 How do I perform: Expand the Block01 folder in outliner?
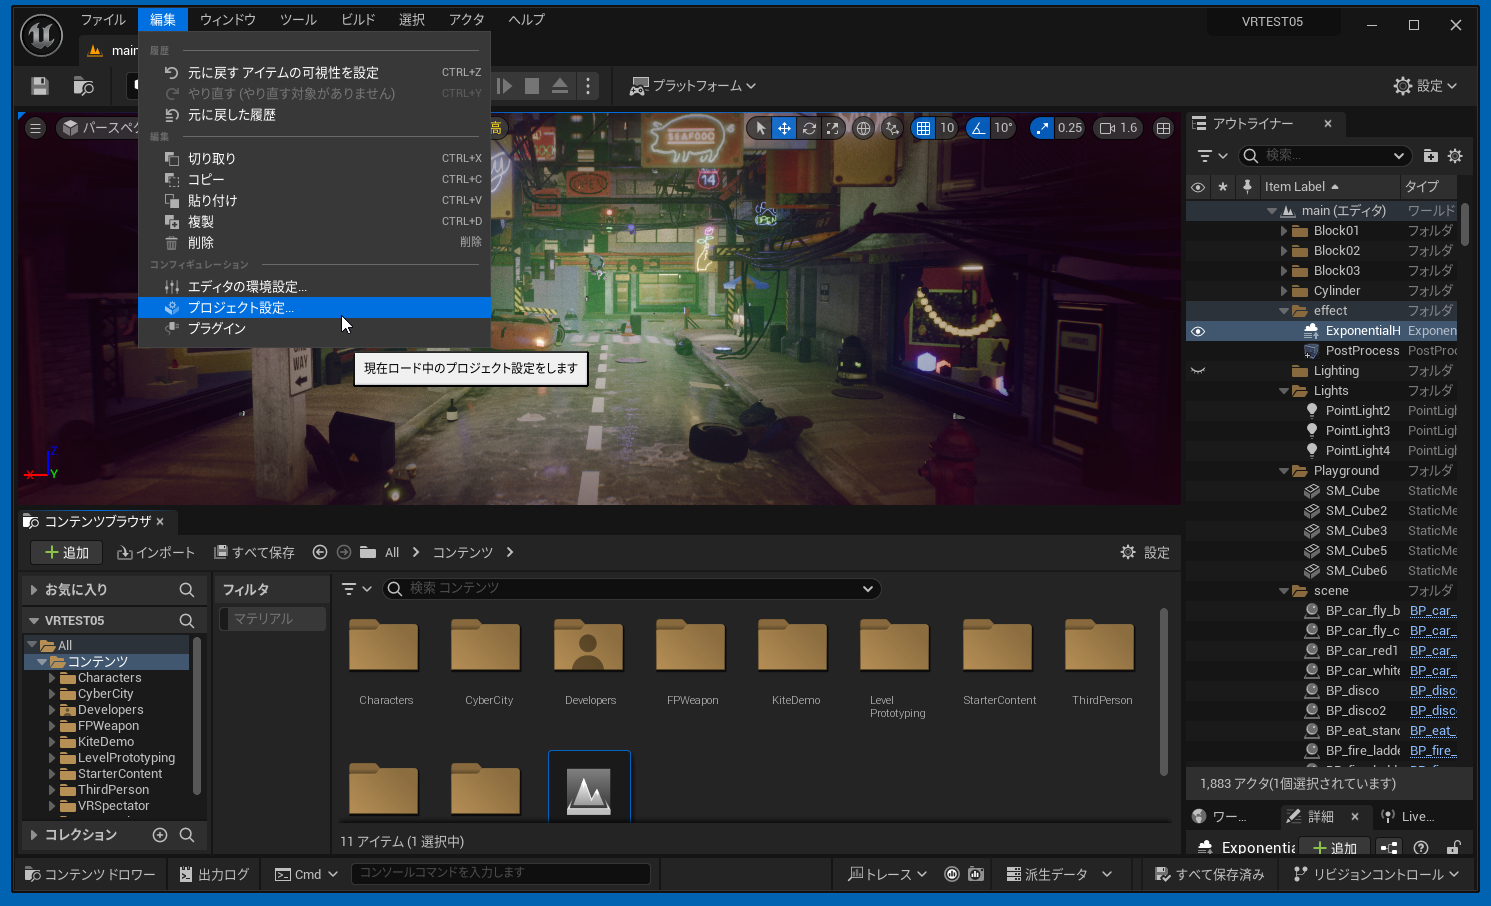tap(1284, 231)
